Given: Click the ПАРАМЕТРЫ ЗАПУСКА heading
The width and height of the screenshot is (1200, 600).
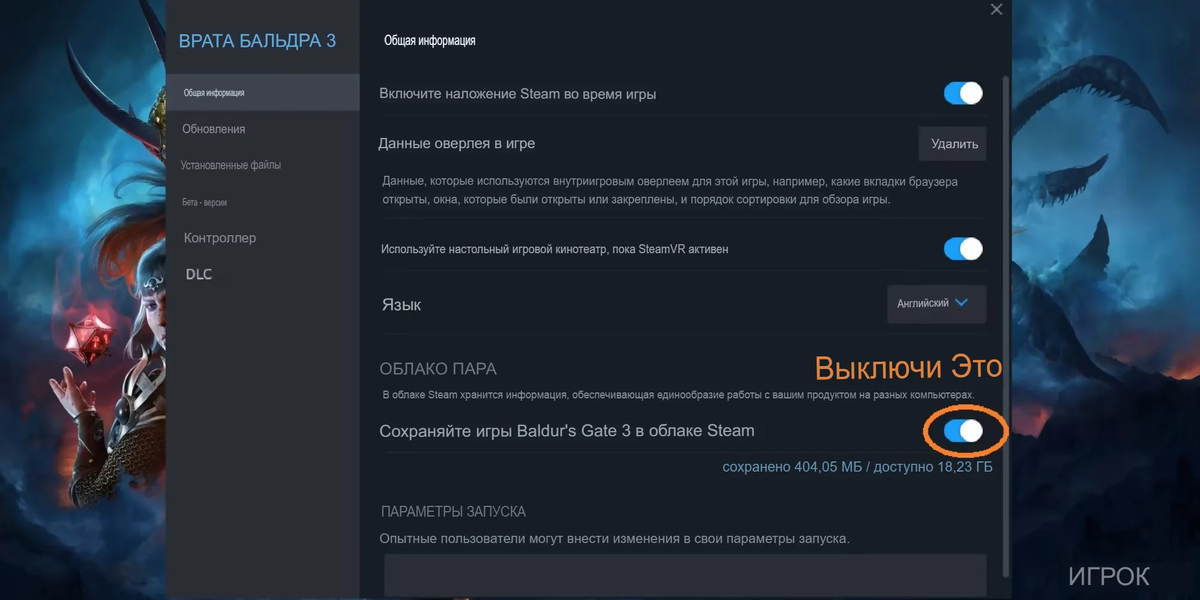Looking at the screenshot, I should pyautogui.click(x=453, y=511).
